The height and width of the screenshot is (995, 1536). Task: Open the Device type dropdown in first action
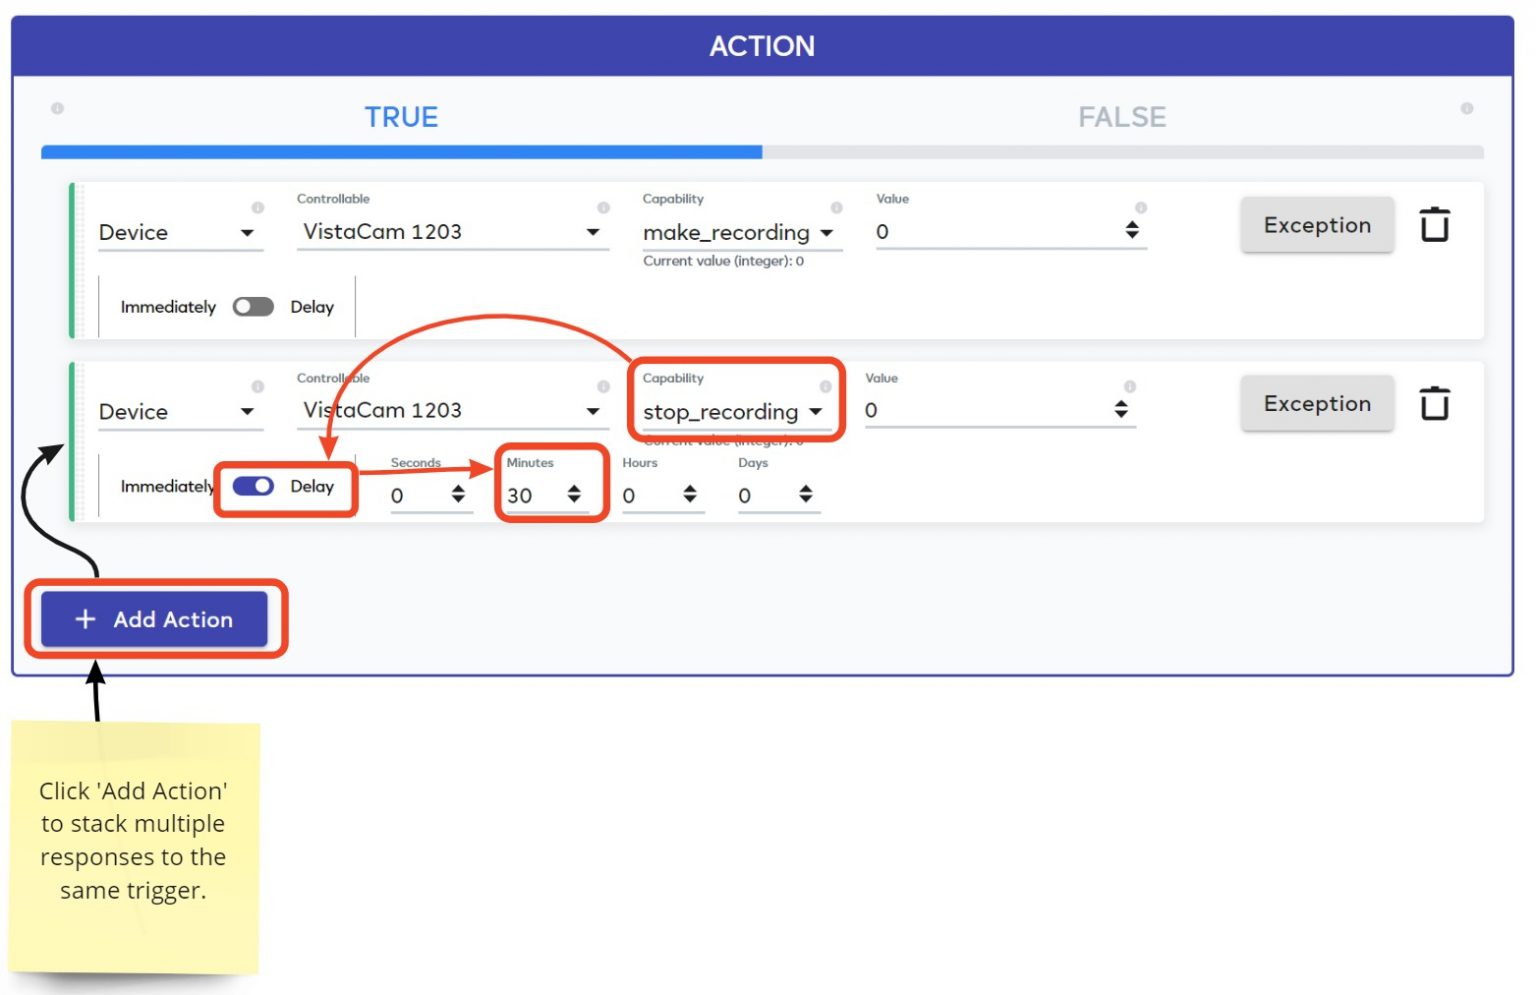tap(248, 232)
